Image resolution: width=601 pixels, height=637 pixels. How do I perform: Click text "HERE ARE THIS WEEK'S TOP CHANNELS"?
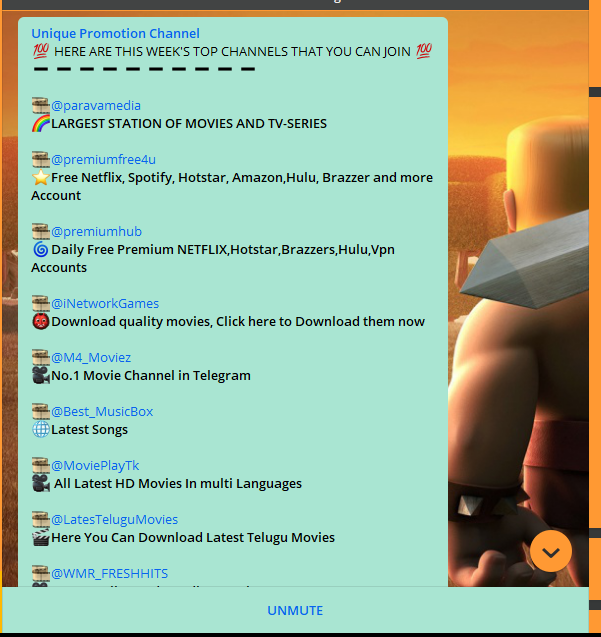coord(171,52)
